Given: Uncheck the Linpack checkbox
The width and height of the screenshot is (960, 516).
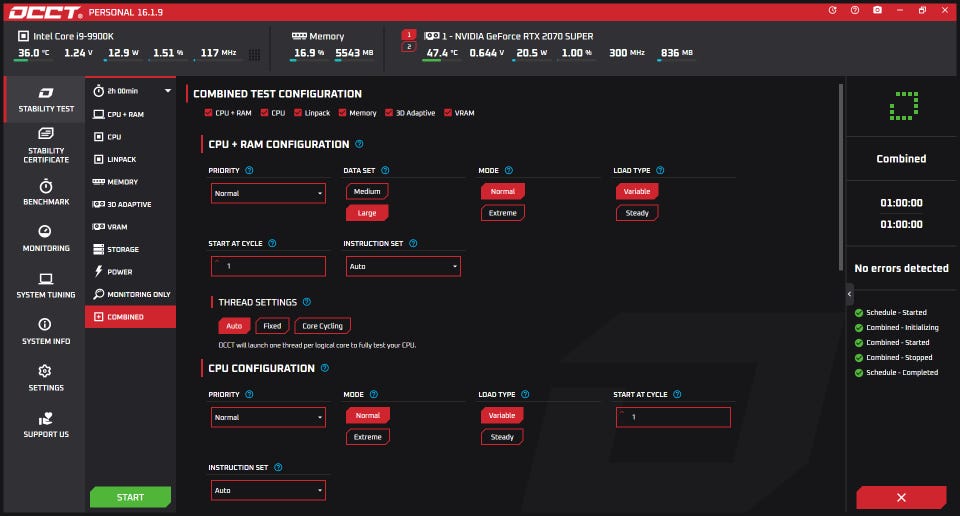Looking at the screenshot, I should [298, 113].
